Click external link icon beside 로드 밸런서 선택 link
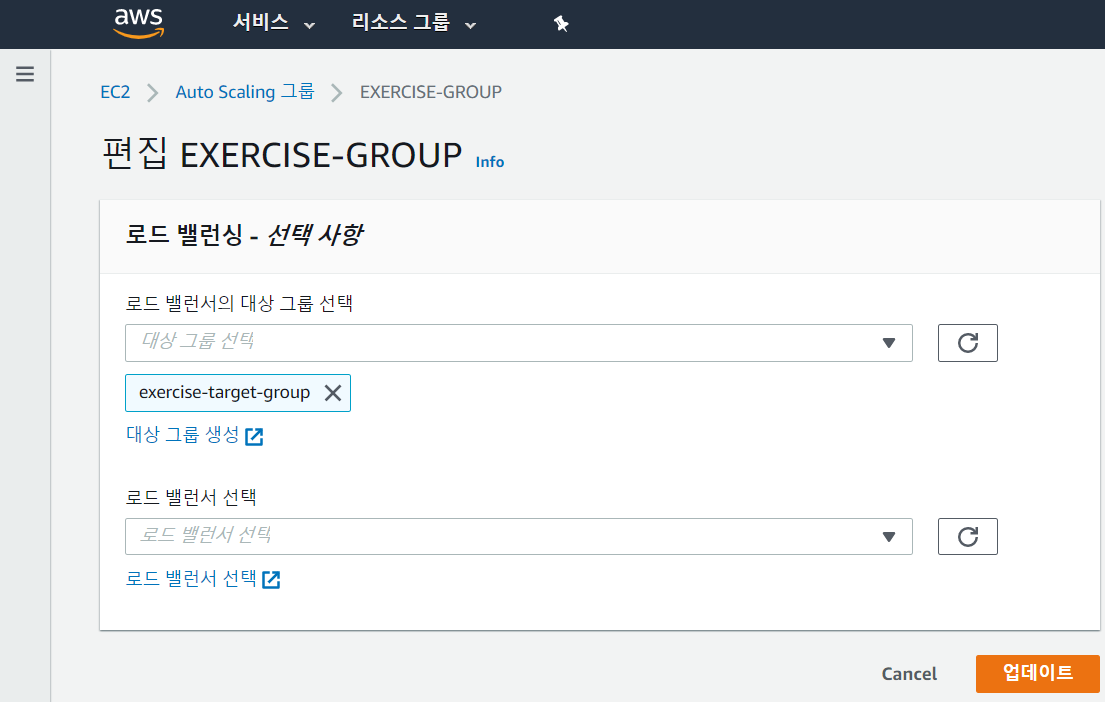Screen dimensions: 1105x702 tap(271, 579)
